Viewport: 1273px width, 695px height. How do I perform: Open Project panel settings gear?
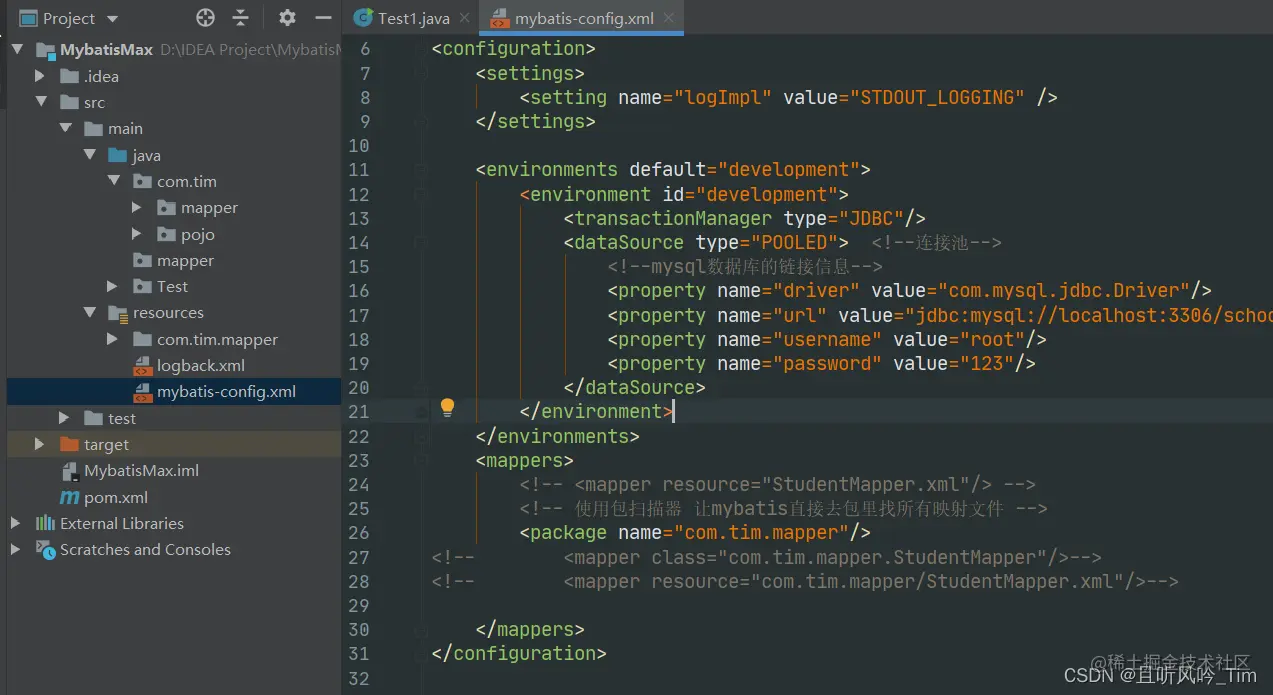click(x=287, y=18)
